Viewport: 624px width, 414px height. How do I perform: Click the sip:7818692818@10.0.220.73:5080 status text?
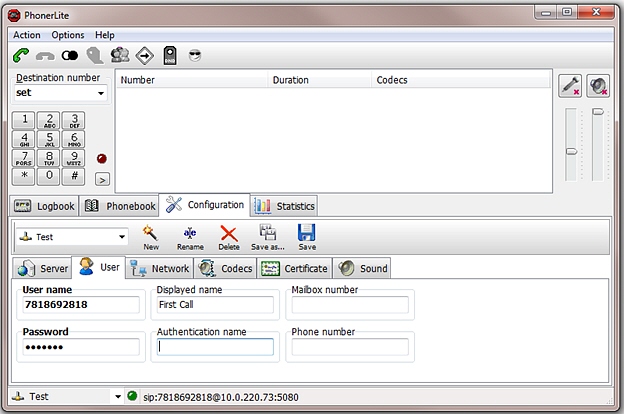click(x=221, y=397)
